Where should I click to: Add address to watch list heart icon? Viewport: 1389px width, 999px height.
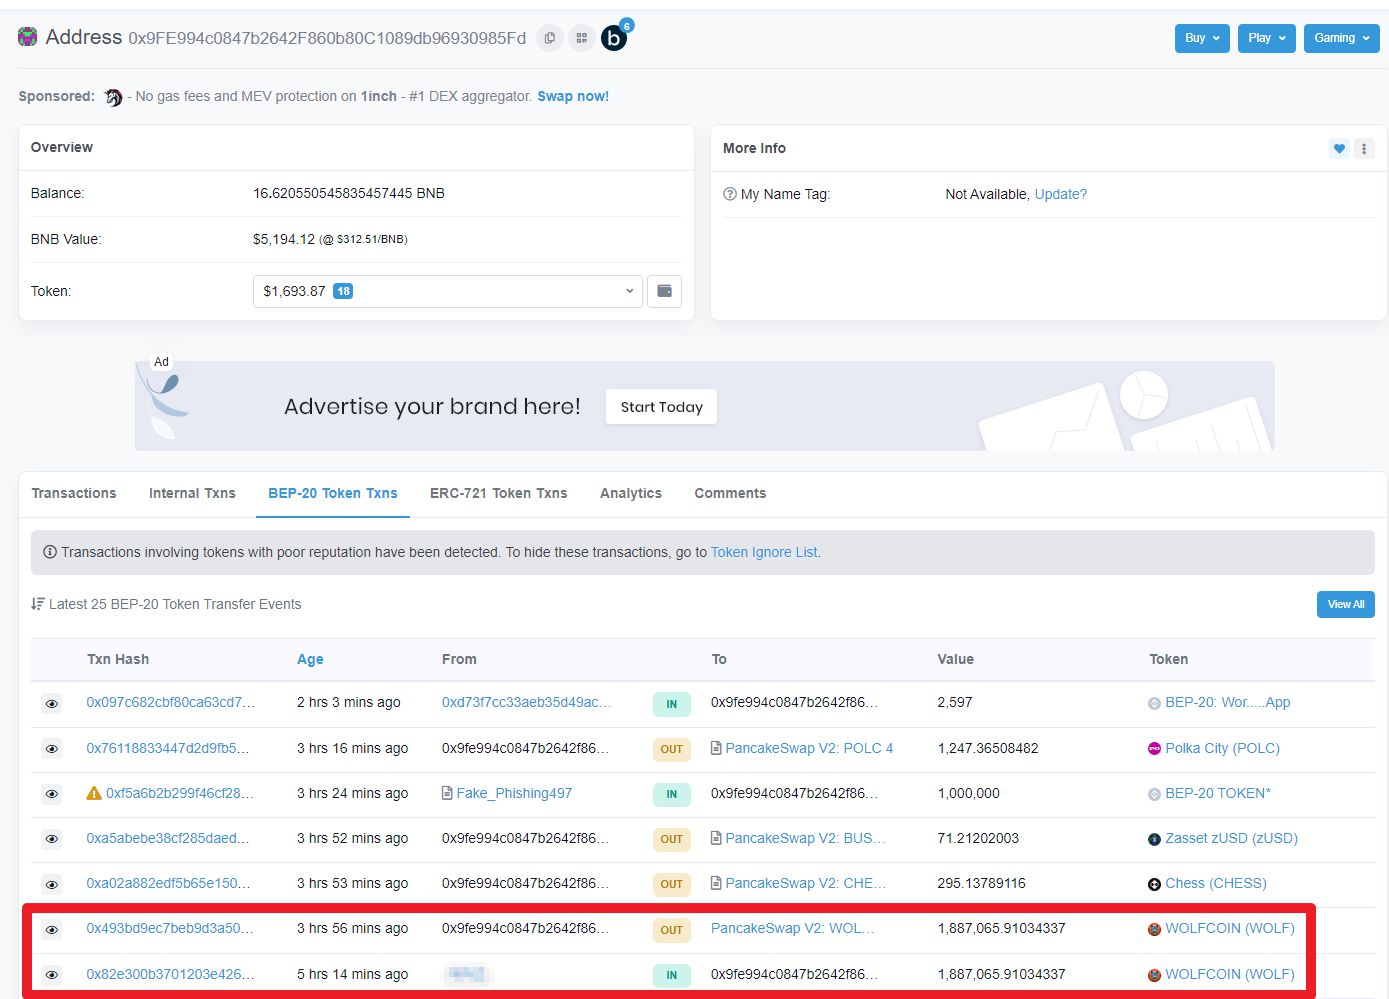[x=1339, y=148]
